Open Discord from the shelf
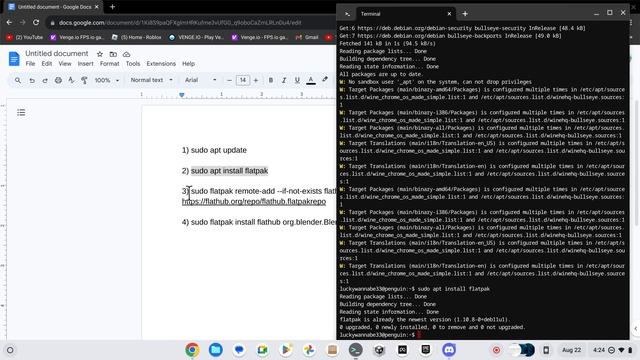The width and height of the screenshot is (640, 360). pyautogui.click(x=449, y=350)
